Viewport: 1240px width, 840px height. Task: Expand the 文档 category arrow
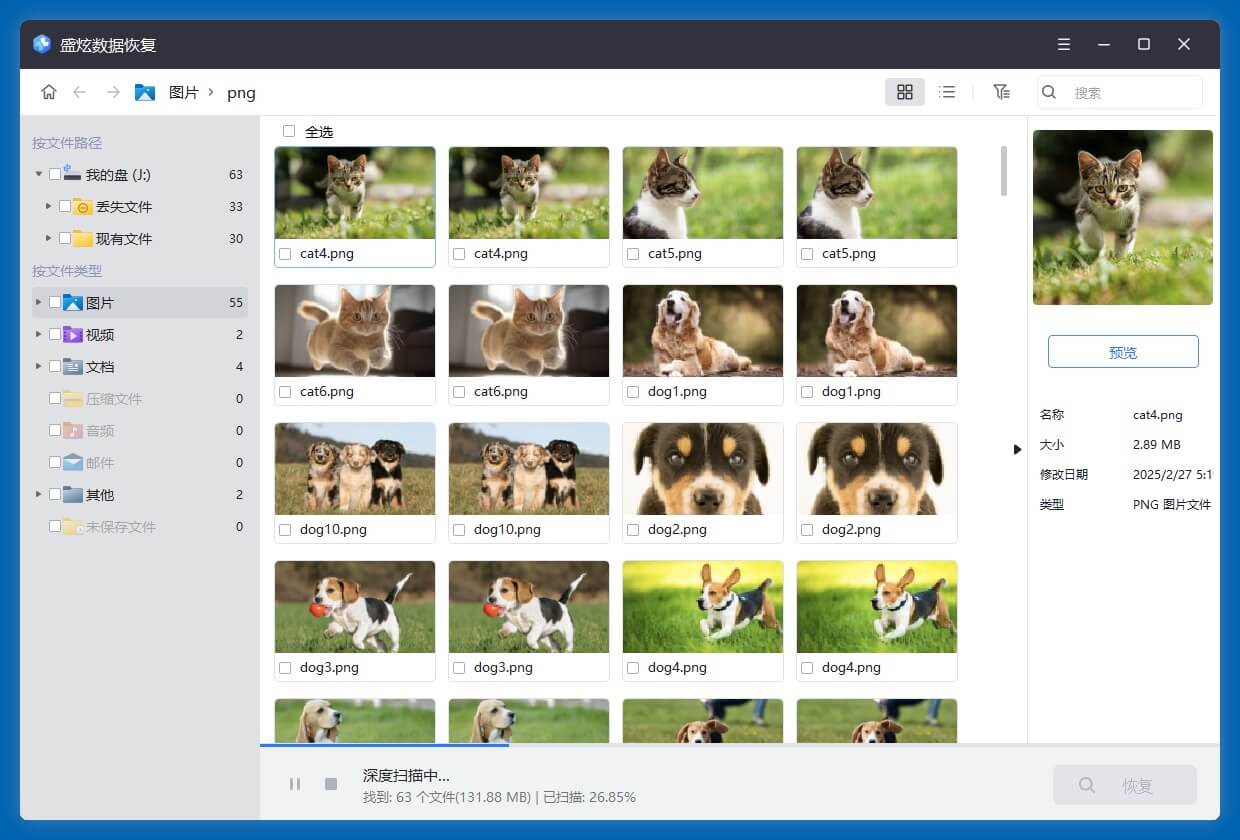(x=39, y=367)
